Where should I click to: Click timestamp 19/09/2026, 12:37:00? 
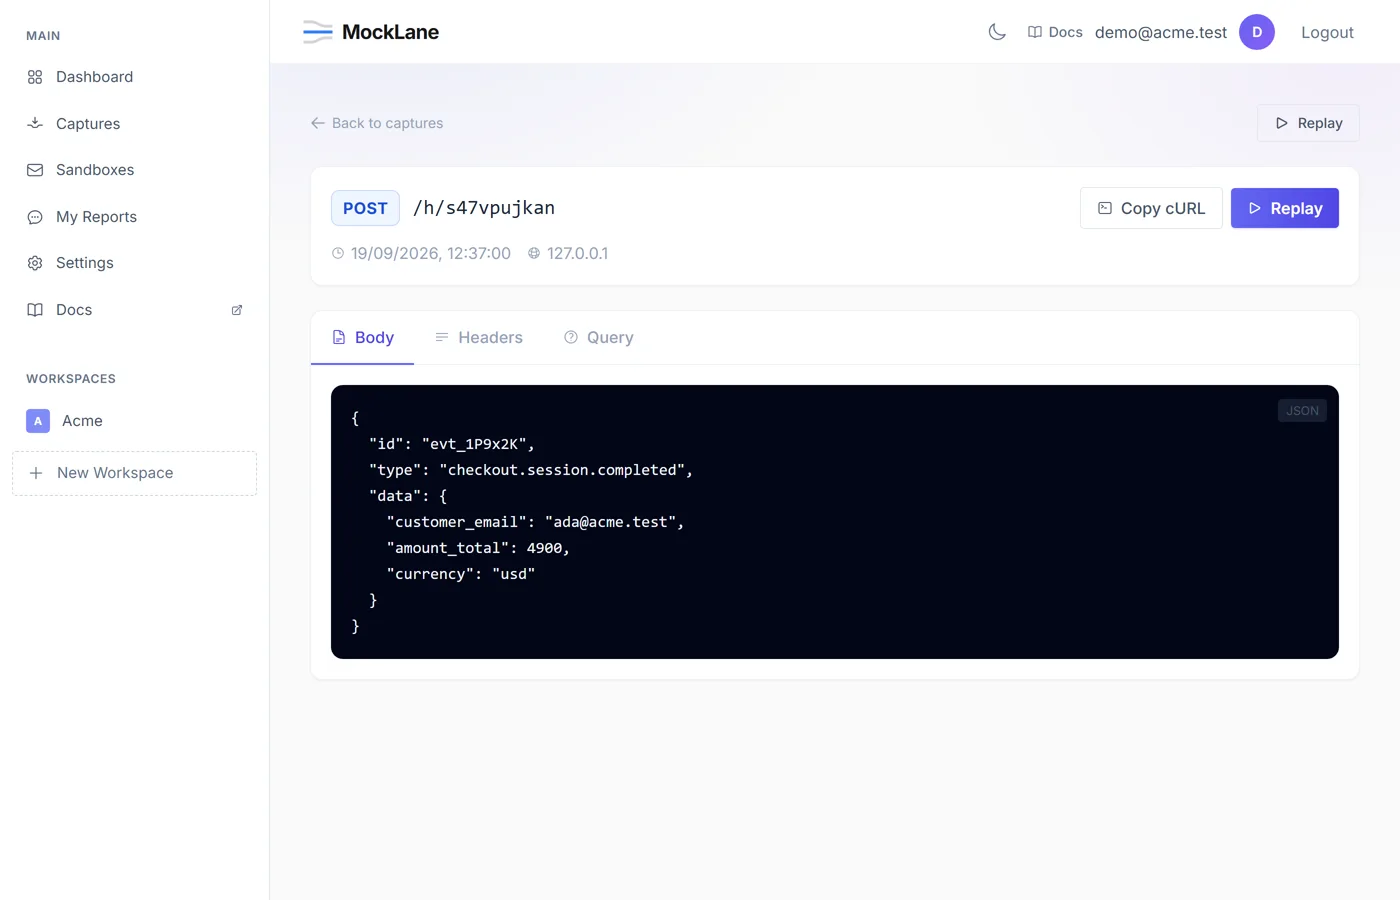[431, 253]
